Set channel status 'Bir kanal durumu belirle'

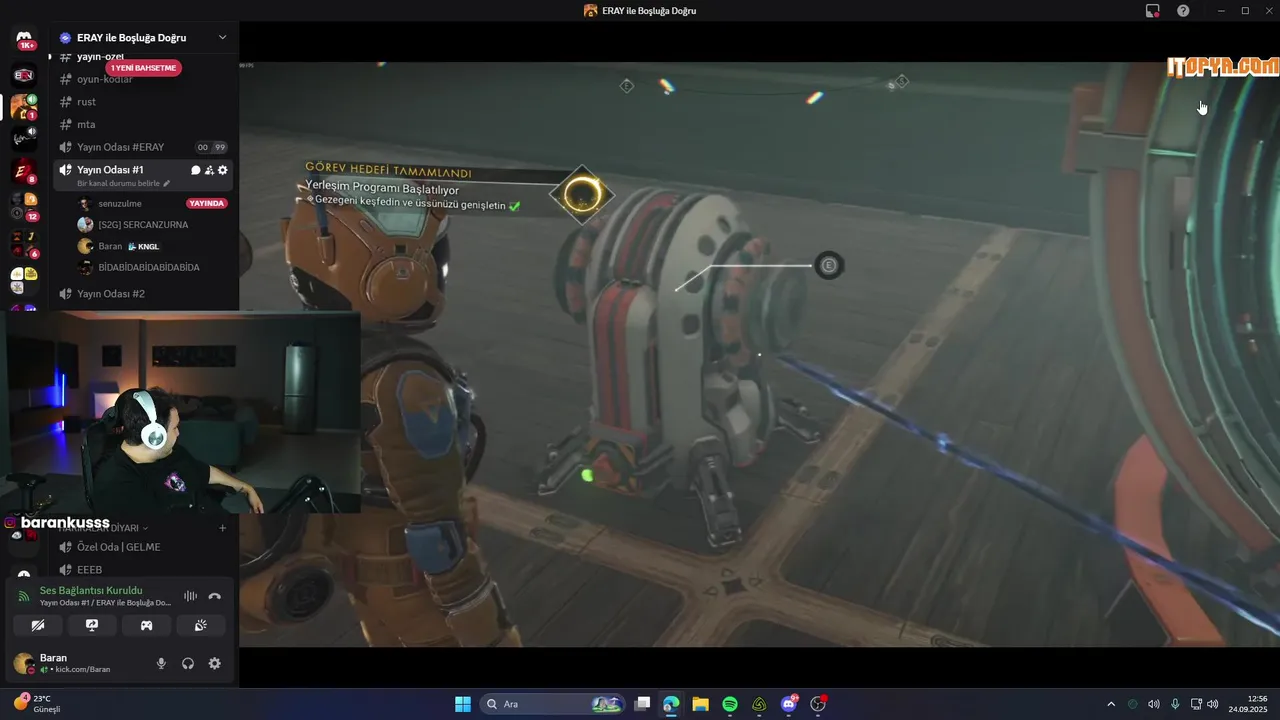[124, 184]
